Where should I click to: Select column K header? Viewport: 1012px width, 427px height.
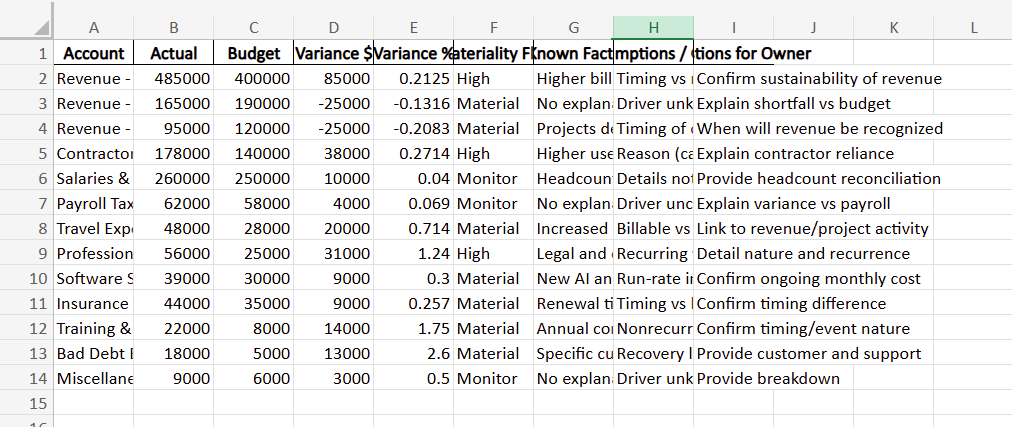point(894,28)
